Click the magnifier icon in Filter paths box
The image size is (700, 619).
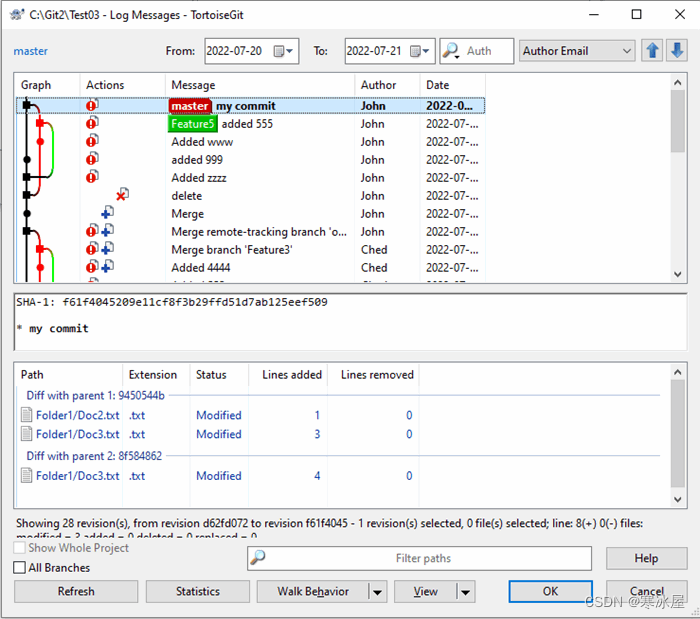pos(258,558)
